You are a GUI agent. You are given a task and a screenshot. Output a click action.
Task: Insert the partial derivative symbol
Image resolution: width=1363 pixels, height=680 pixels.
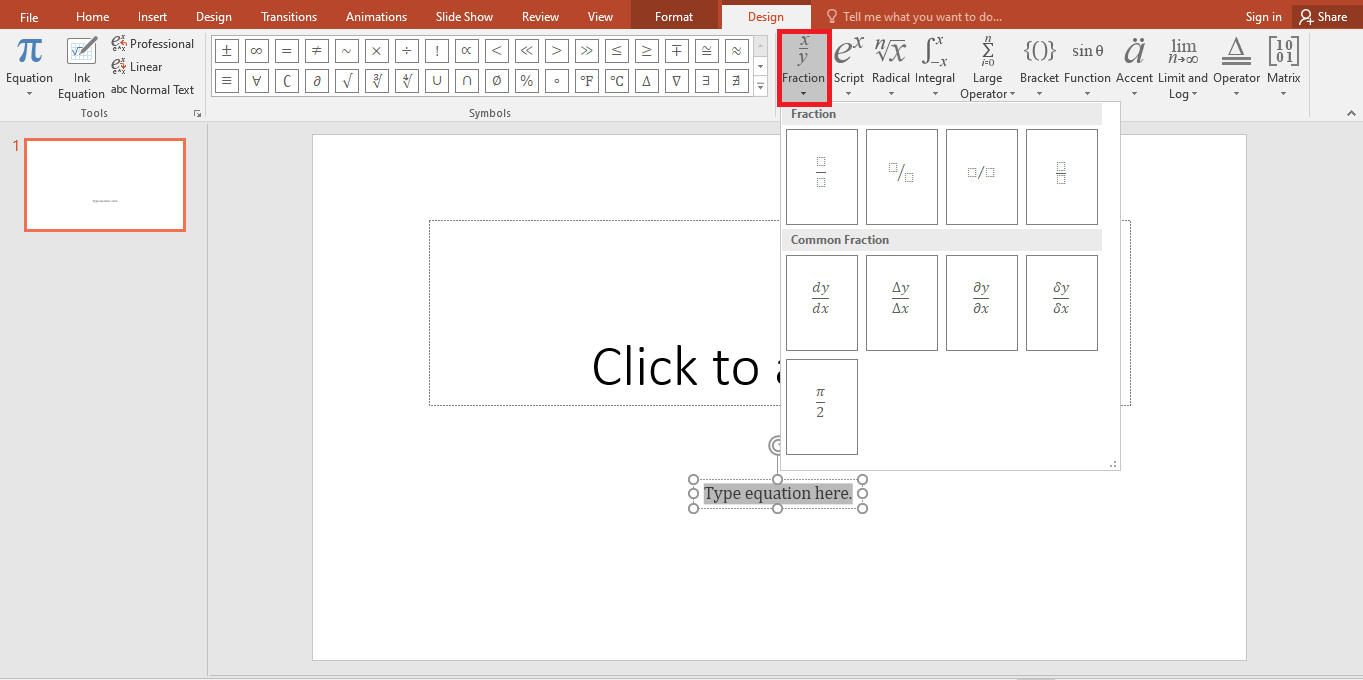316,81
